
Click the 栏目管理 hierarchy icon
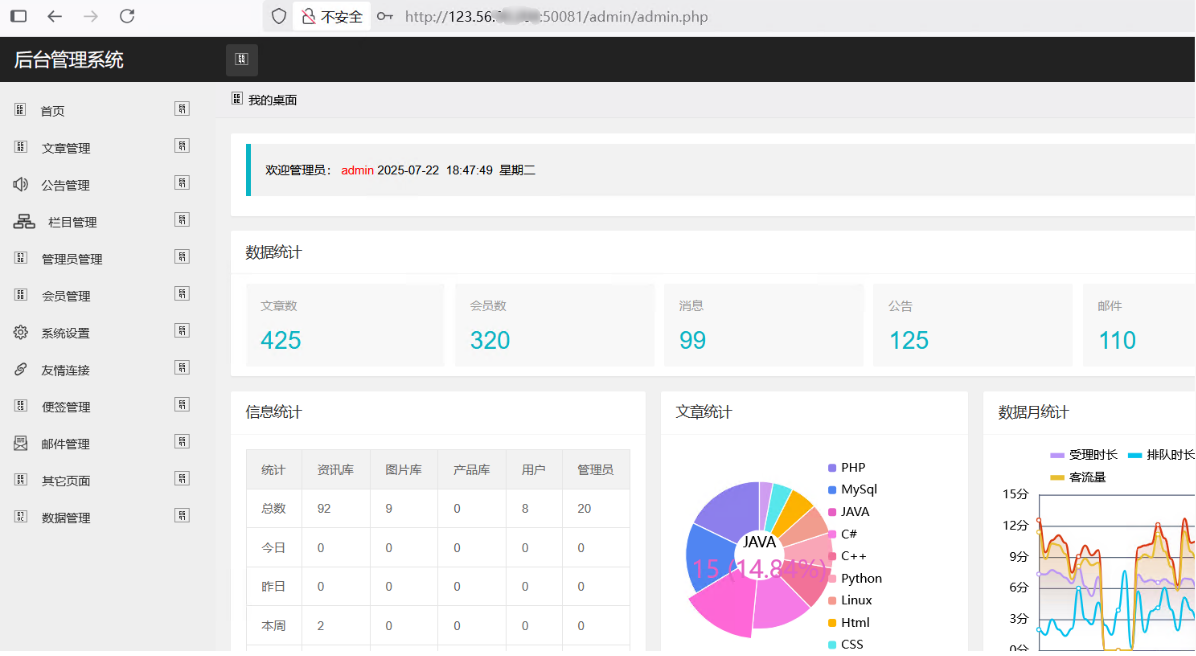click(x=24, y=221)
